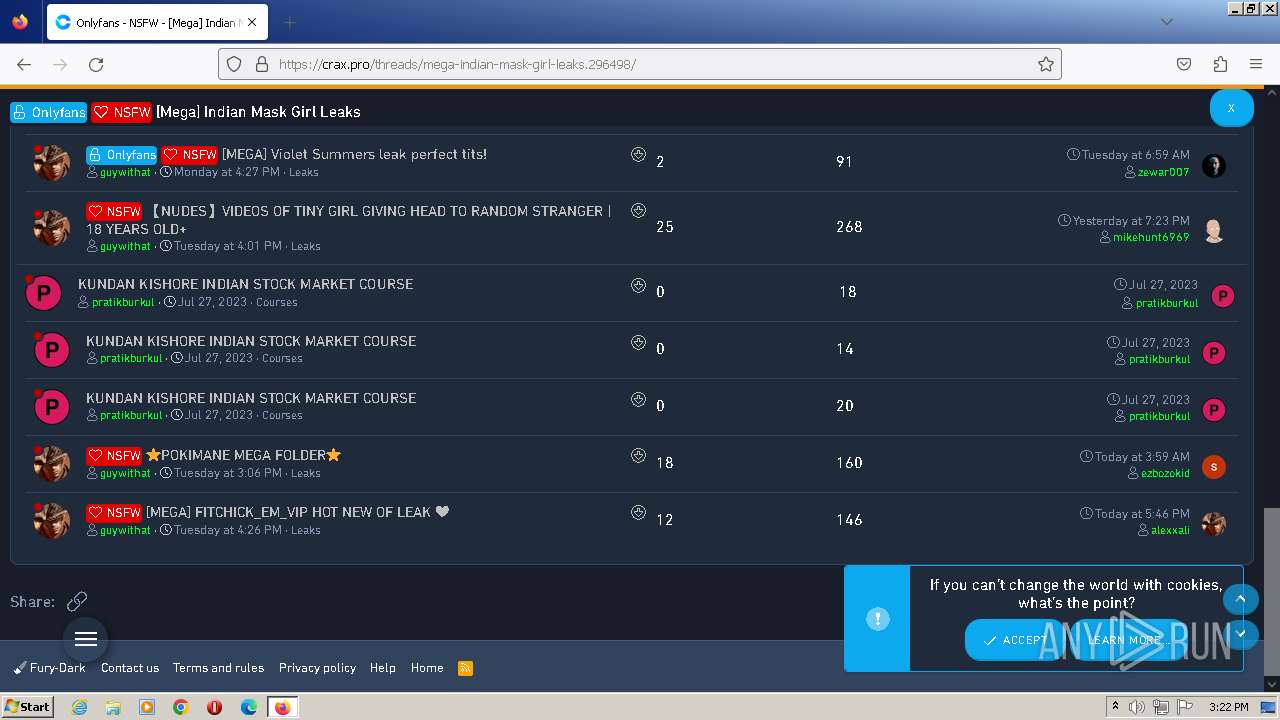
Task: Open the Firefox extensions panel
Action: point(1220,64)
